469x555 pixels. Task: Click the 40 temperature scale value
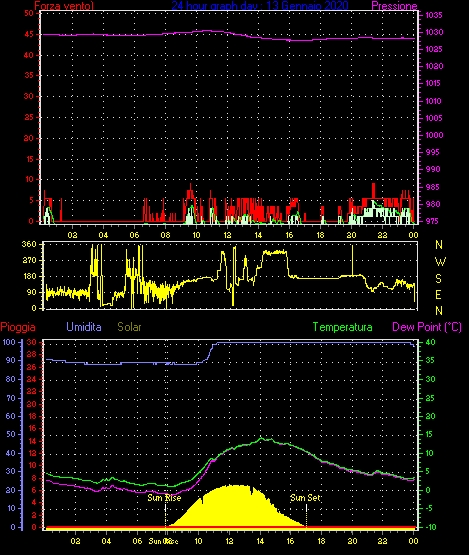430,342
